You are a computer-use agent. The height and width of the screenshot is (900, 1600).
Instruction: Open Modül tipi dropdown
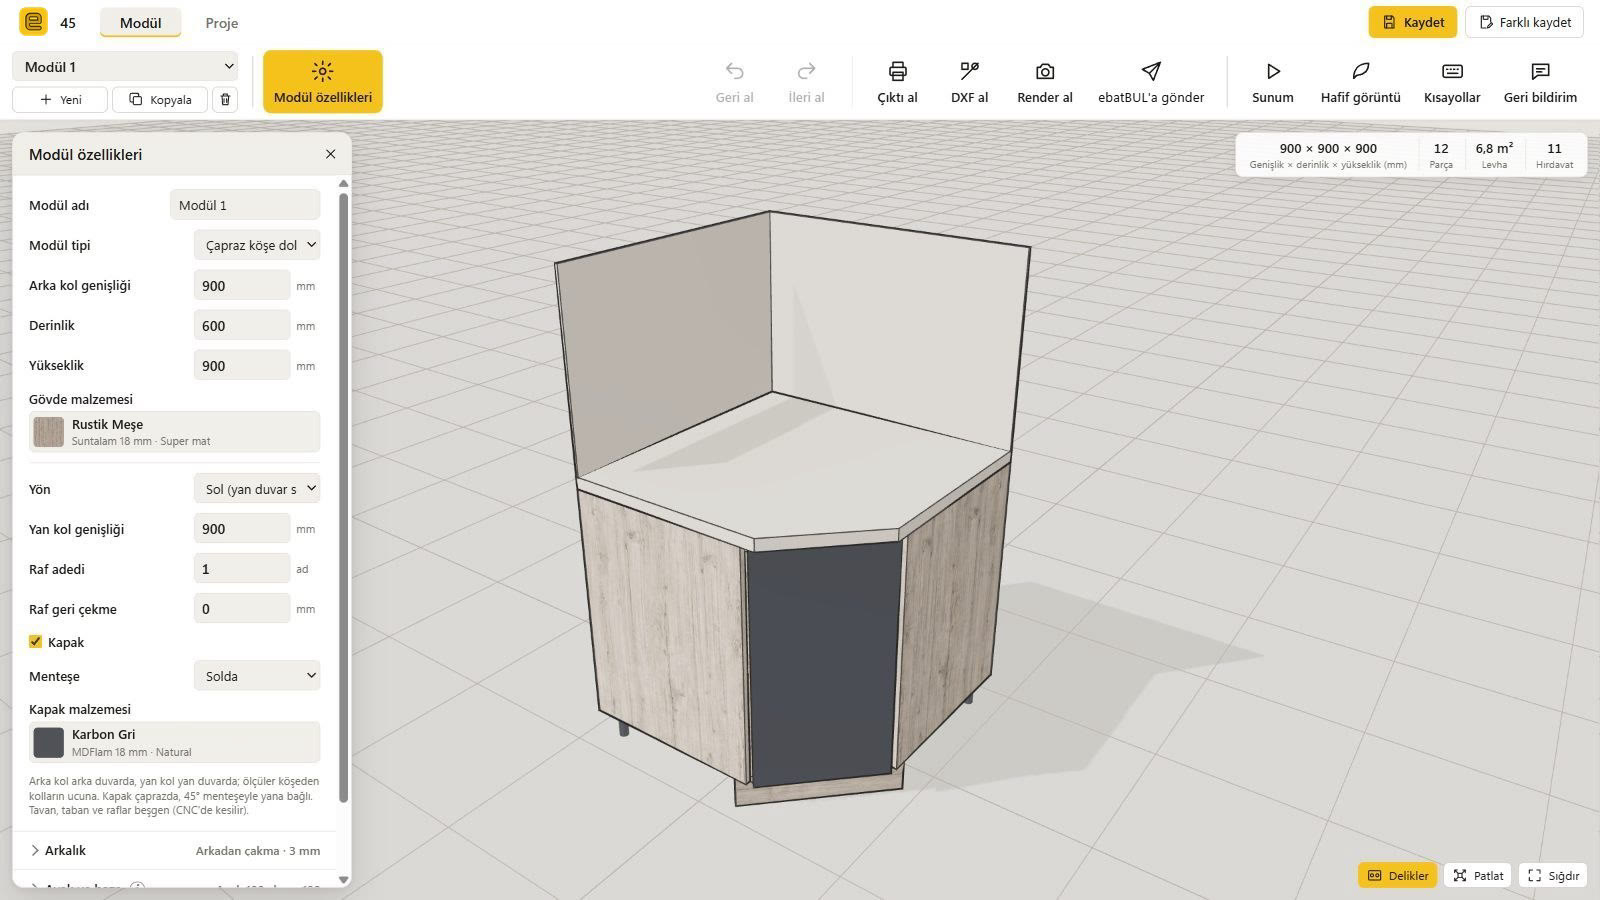pyautogui.click(x=257, y=245)
